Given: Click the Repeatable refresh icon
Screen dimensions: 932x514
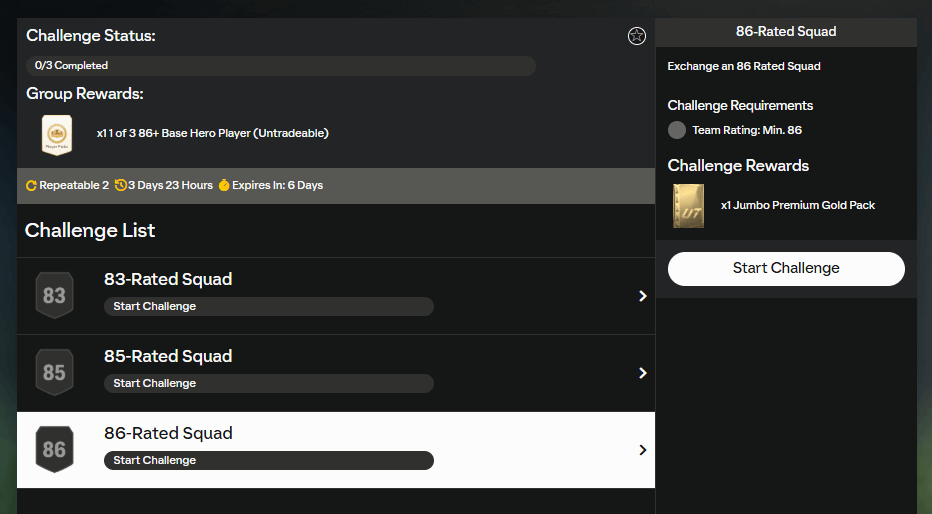Looking at the screenshot, I should point(31,185).
